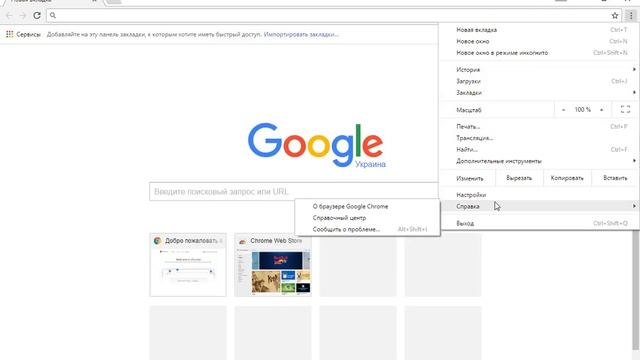Expand the Справка submenu arrow

(634, 206)
